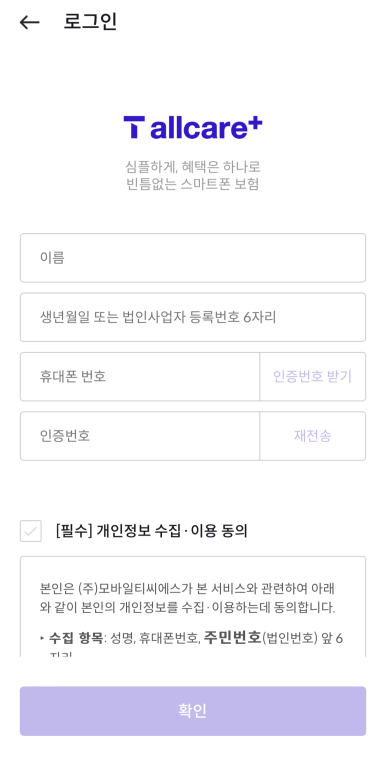Click the 로그인 page title
386x772 pixels.
90,22
